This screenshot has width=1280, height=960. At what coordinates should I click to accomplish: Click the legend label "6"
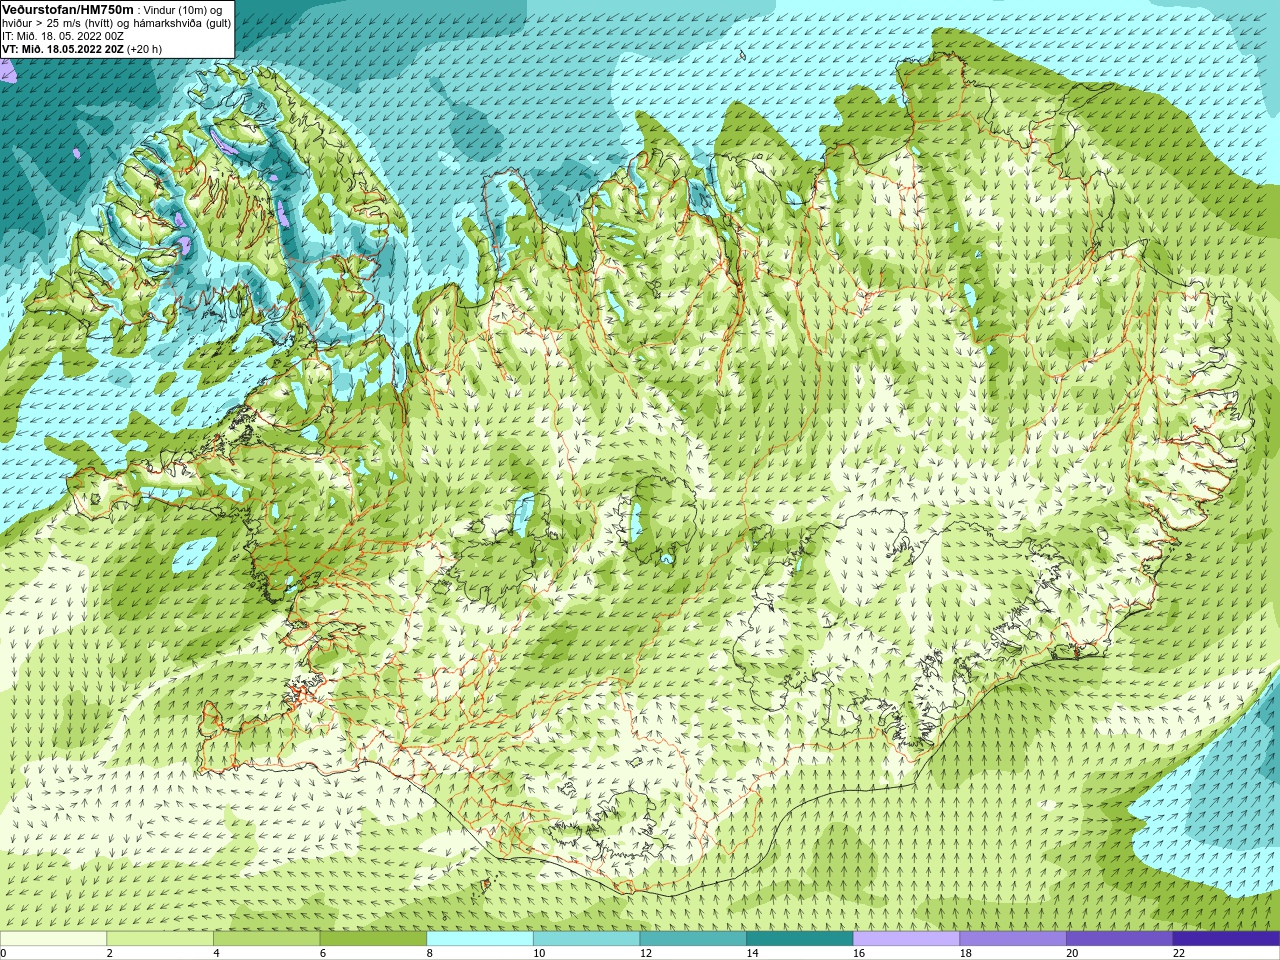click(x=323, y=953)
